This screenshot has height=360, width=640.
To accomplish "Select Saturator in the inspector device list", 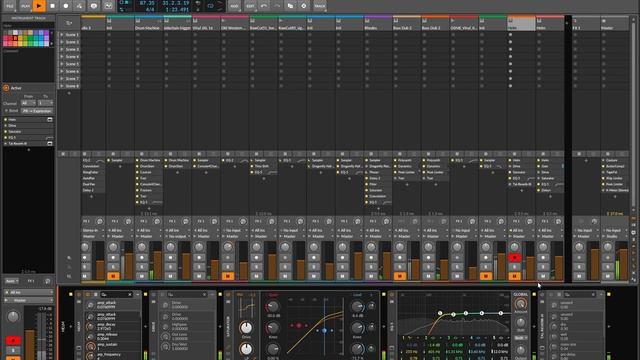I will 28,131.
